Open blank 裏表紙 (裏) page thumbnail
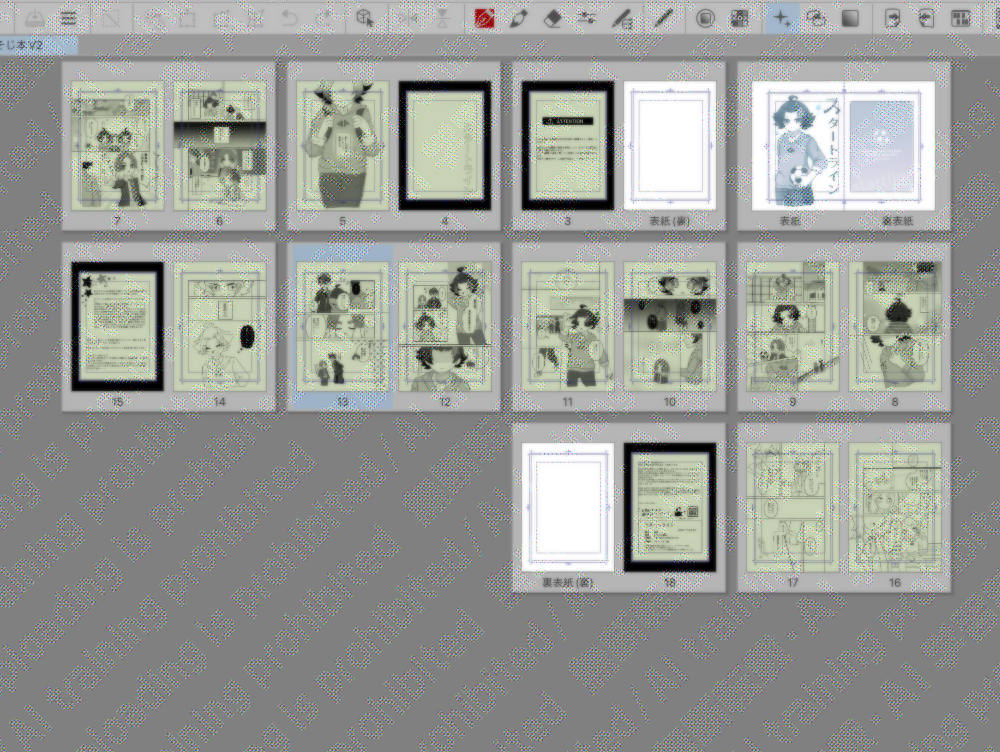 (567, 507)
